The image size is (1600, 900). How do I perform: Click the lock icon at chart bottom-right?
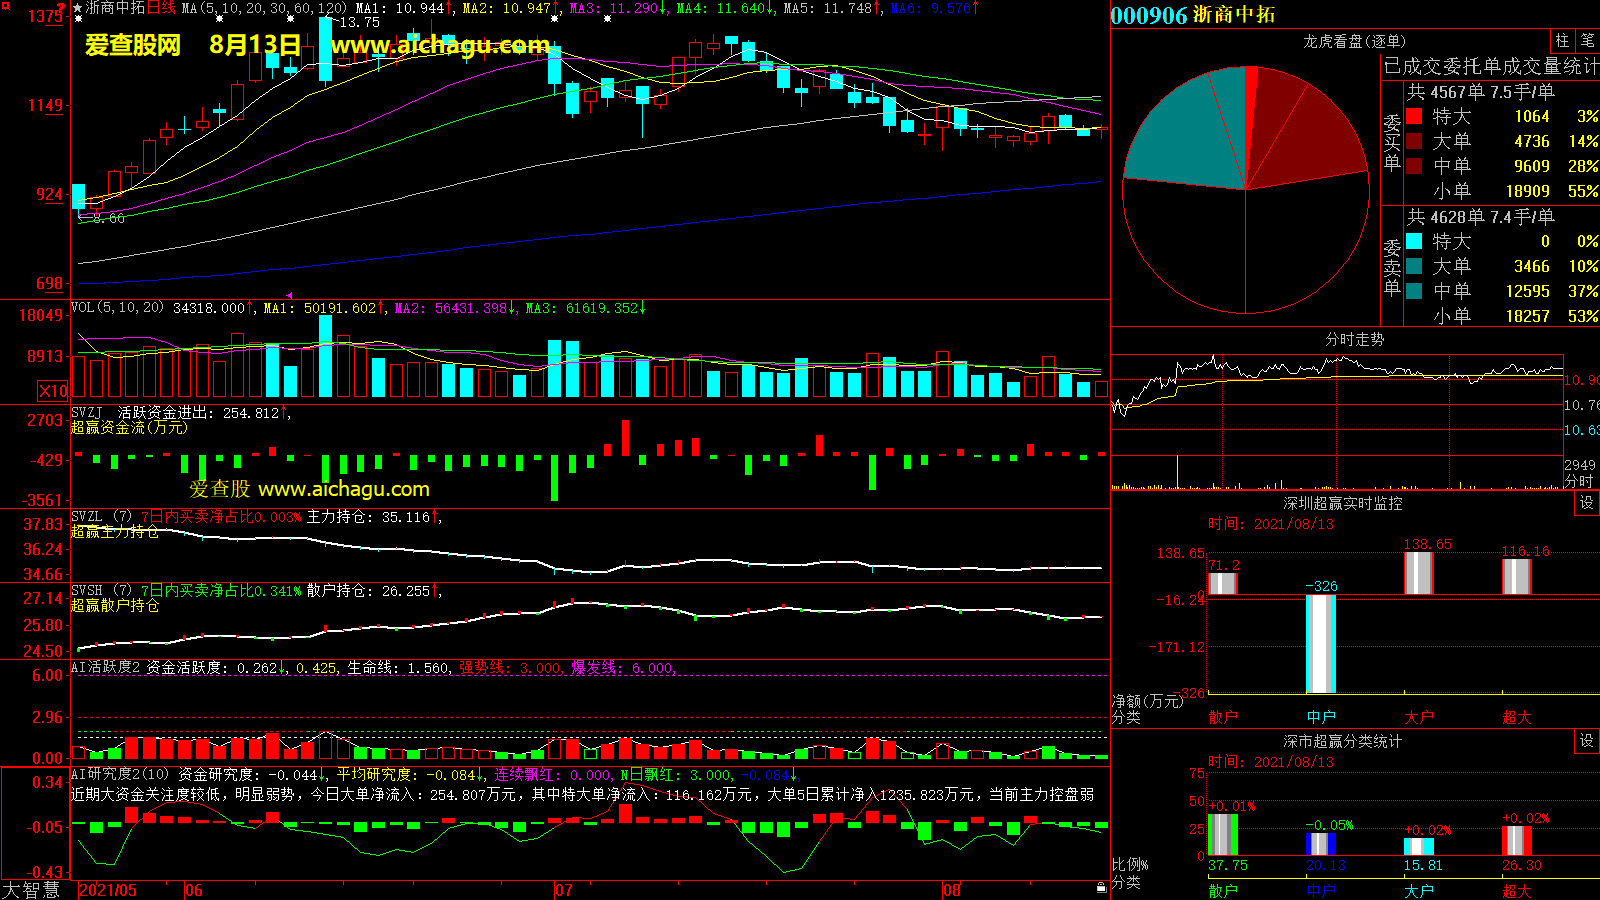point(1101,886)
